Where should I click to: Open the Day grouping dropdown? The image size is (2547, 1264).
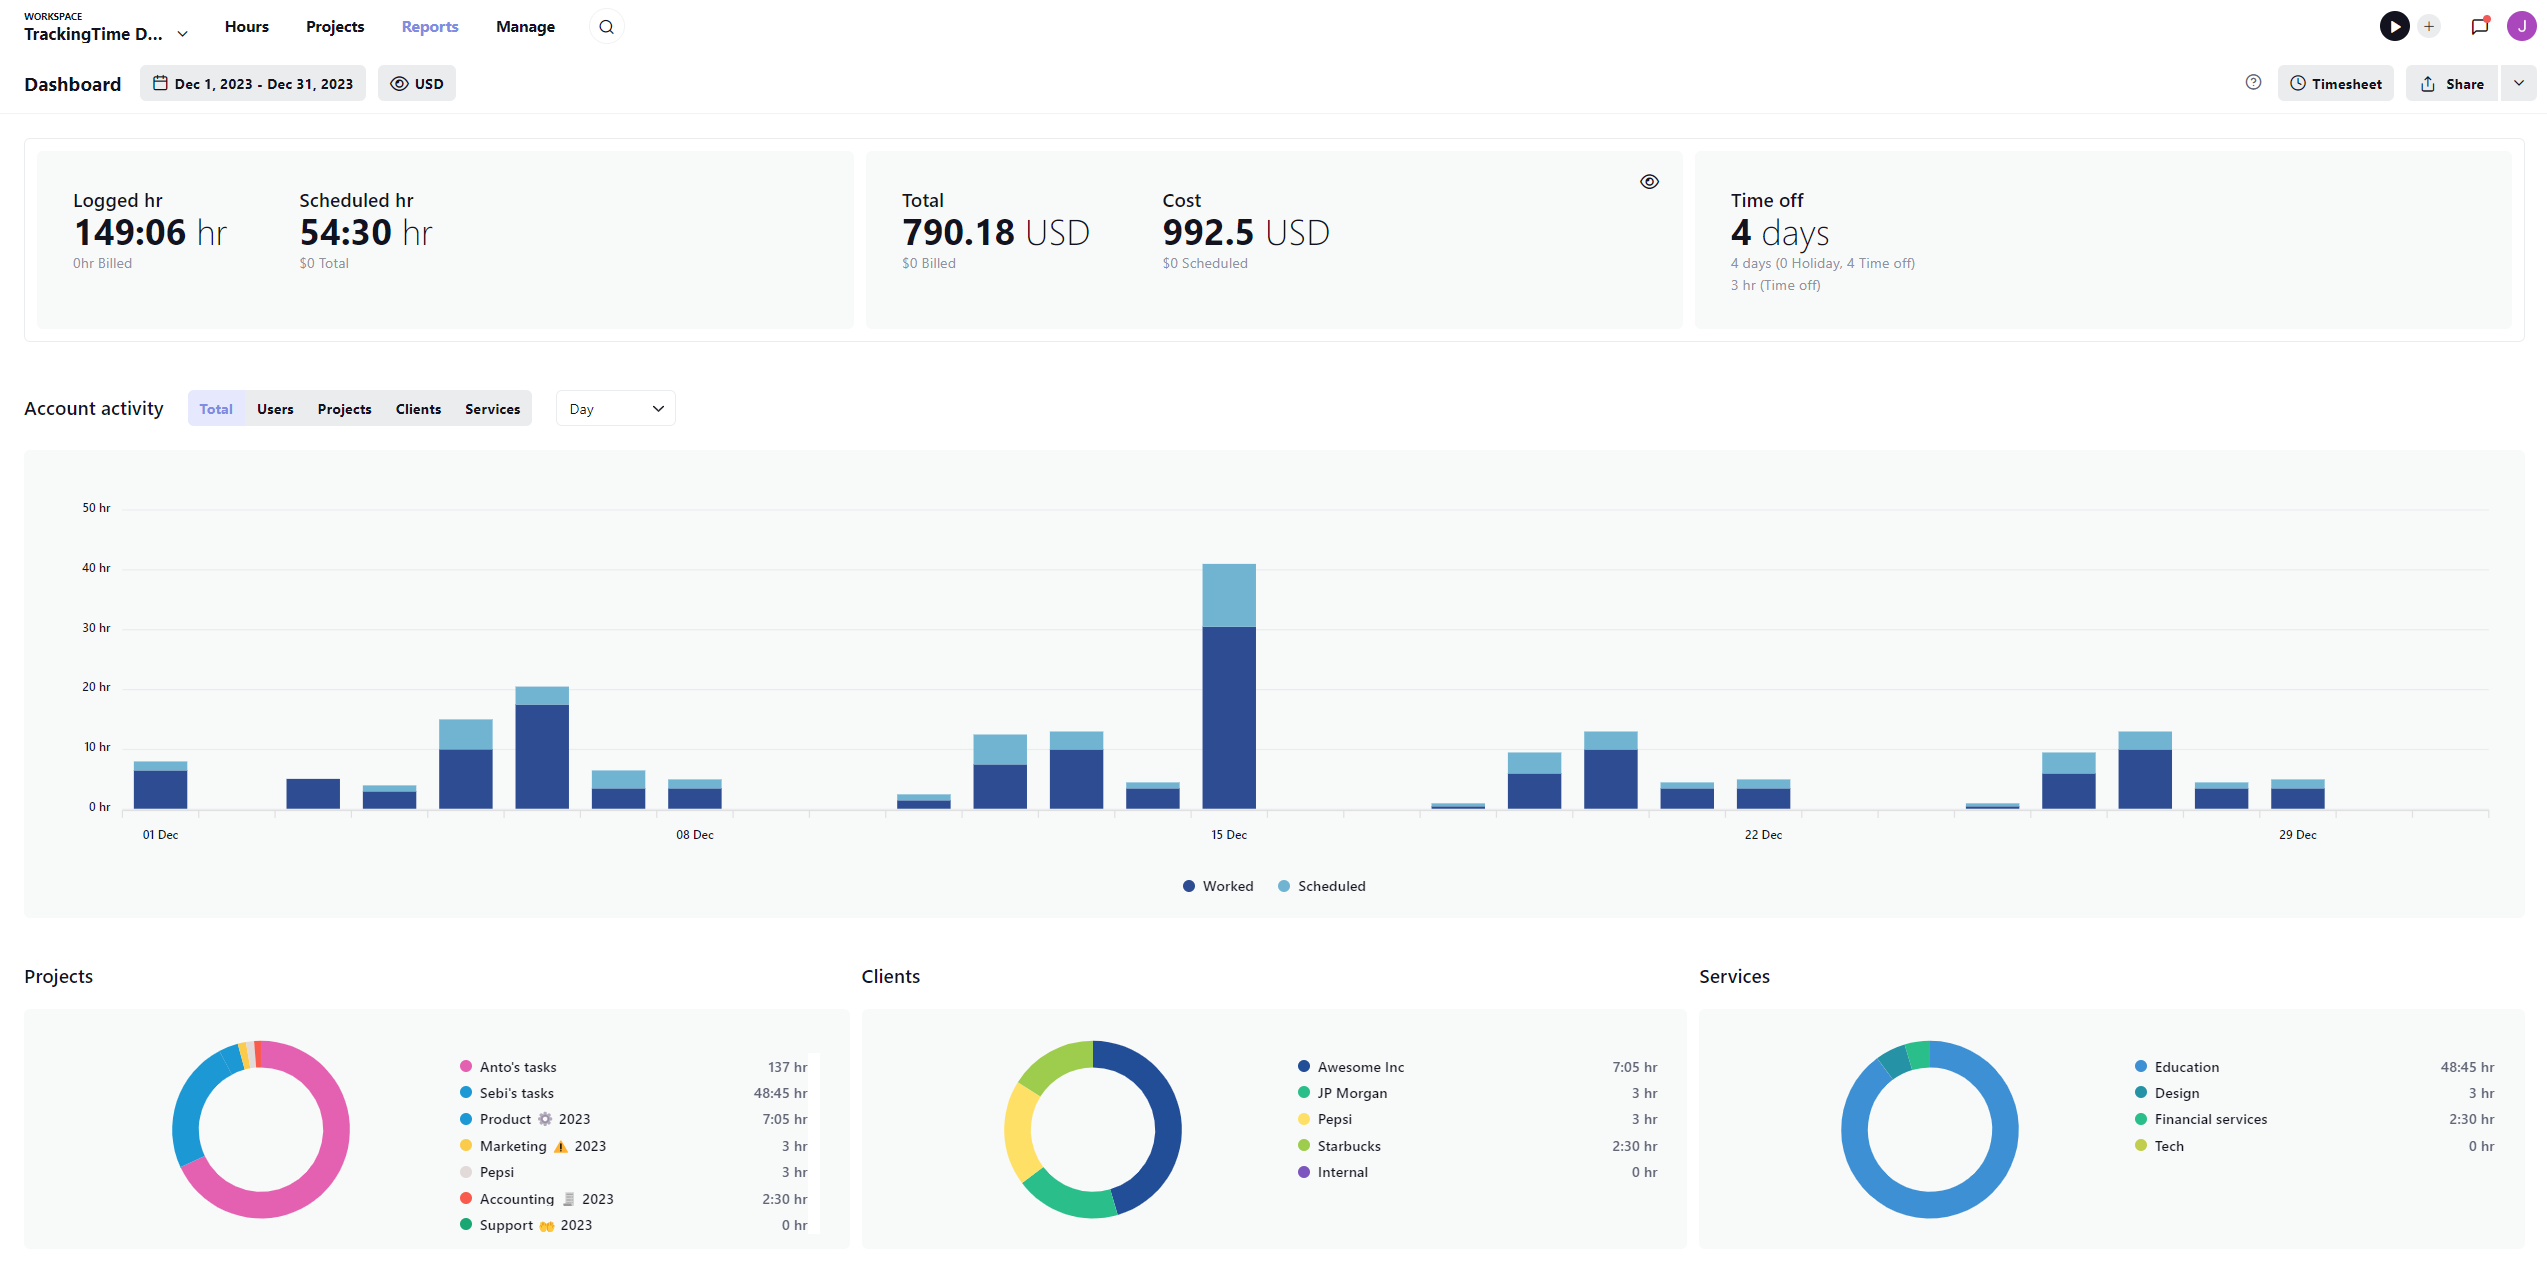pyautogui.click(x=616, y=409)
